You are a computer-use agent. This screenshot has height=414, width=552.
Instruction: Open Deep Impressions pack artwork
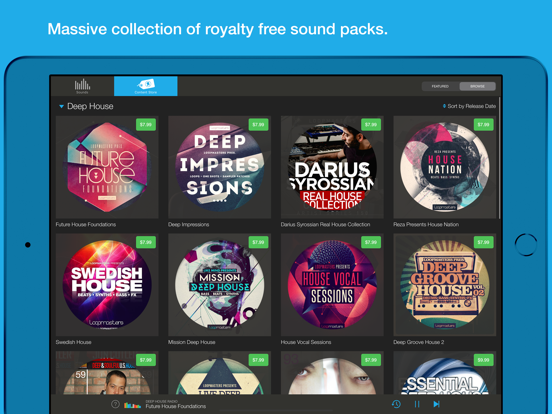pyautogui.click(x=219, y=167)
